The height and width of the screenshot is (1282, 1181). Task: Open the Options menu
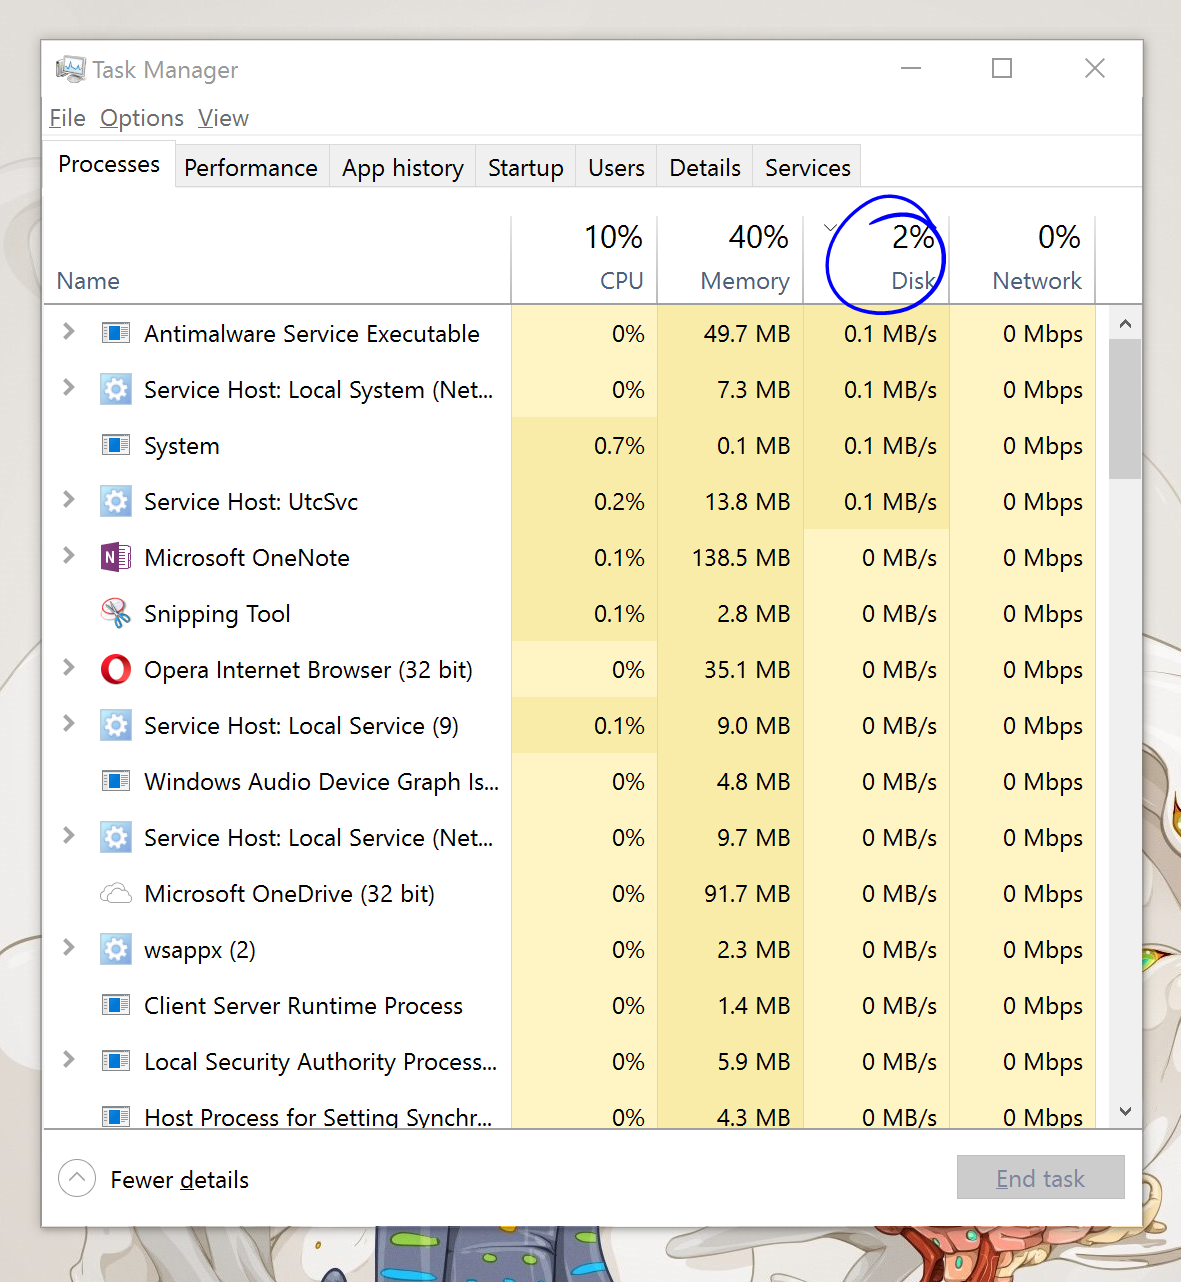[x=142, y=118]
